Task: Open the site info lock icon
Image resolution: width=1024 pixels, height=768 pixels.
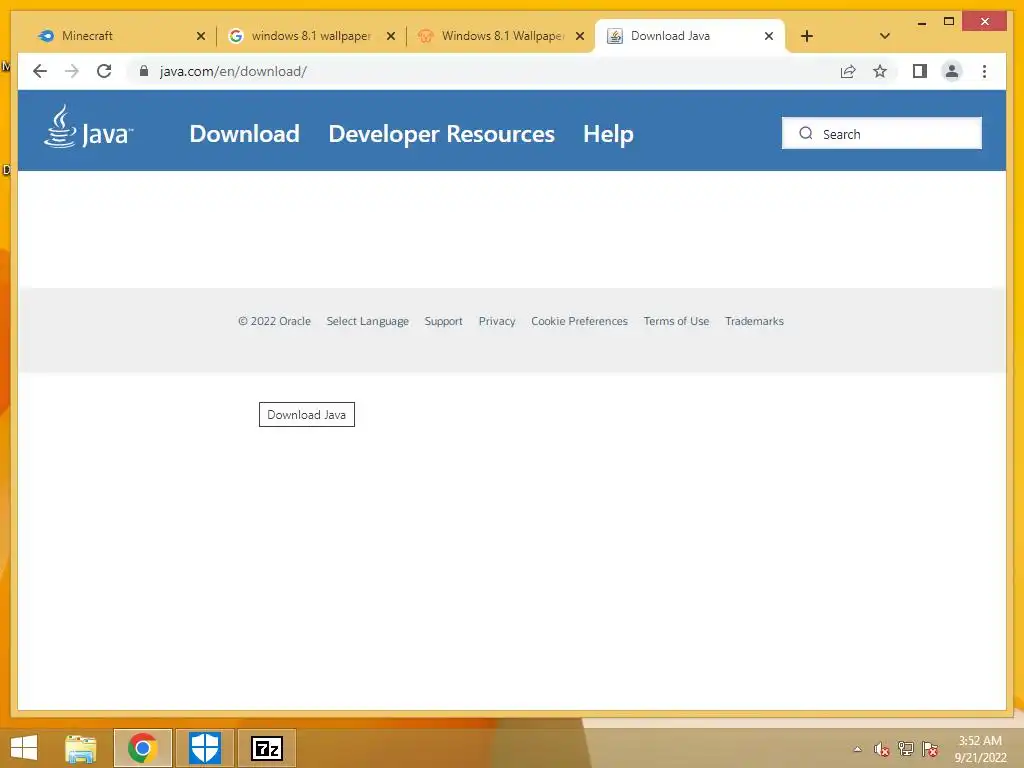Action: pos(144,71)
